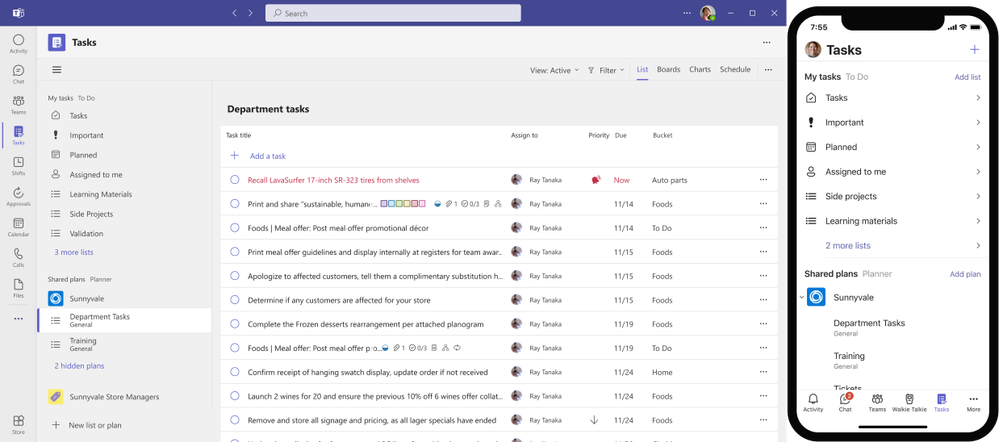
Task: Go back with the title bar arrow
Action: [x=235, y=13]
